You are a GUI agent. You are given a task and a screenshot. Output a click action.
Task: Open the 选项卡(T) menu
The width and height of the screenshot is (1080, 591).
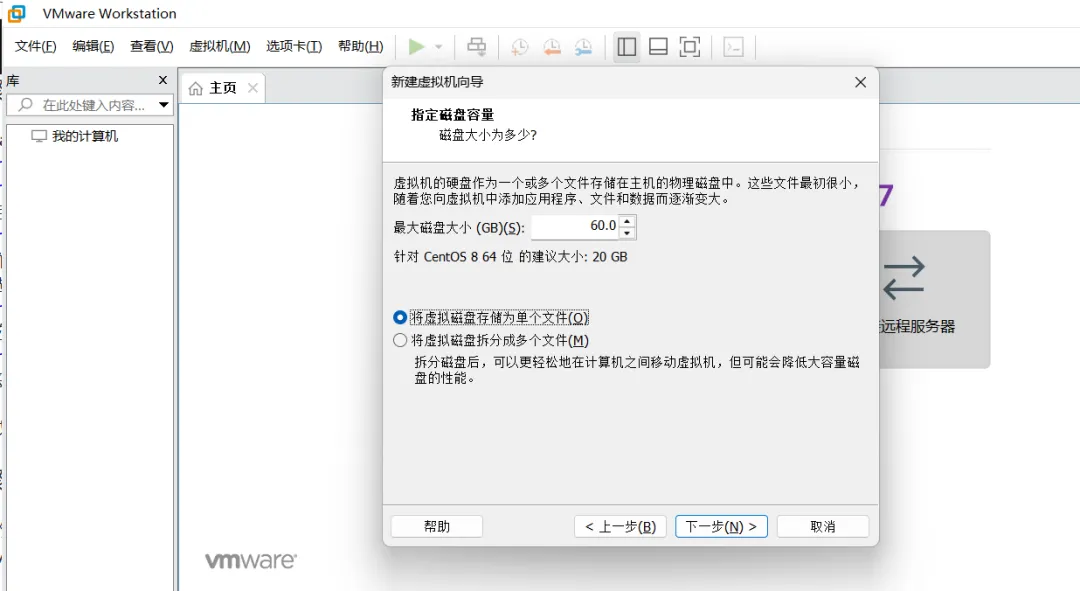coord(294,46)
